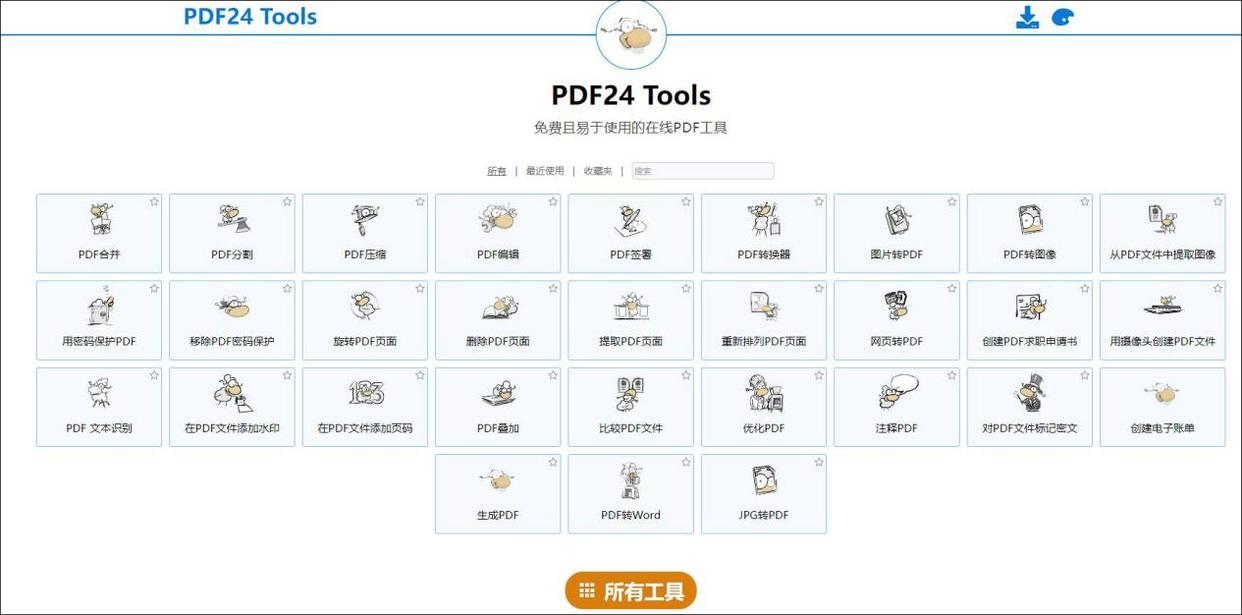Click the PDF签署 signing icon
The image size is (1242, 615).
click(x=631, y=220)
